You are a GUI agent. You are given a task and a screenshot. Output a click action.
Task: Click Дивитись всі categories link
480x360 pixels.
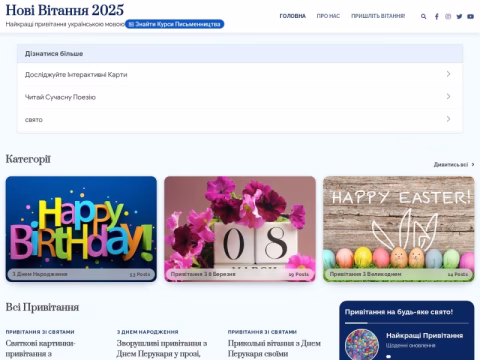click(454, 165)
